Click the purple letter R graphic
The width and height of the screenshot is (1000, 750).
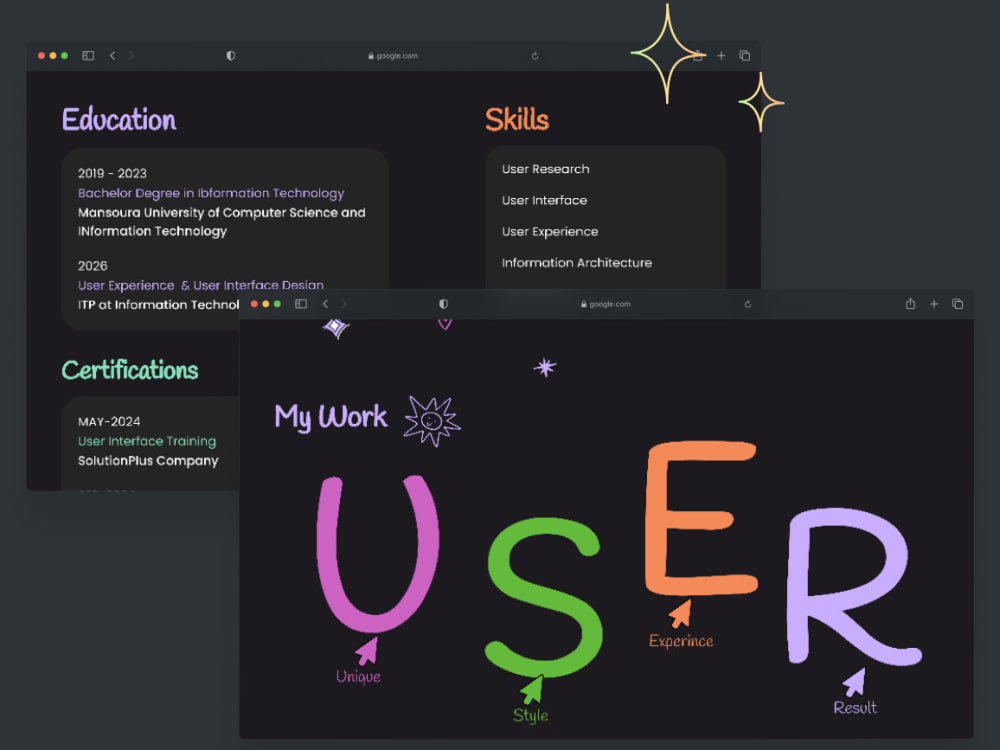coord(853,587)
